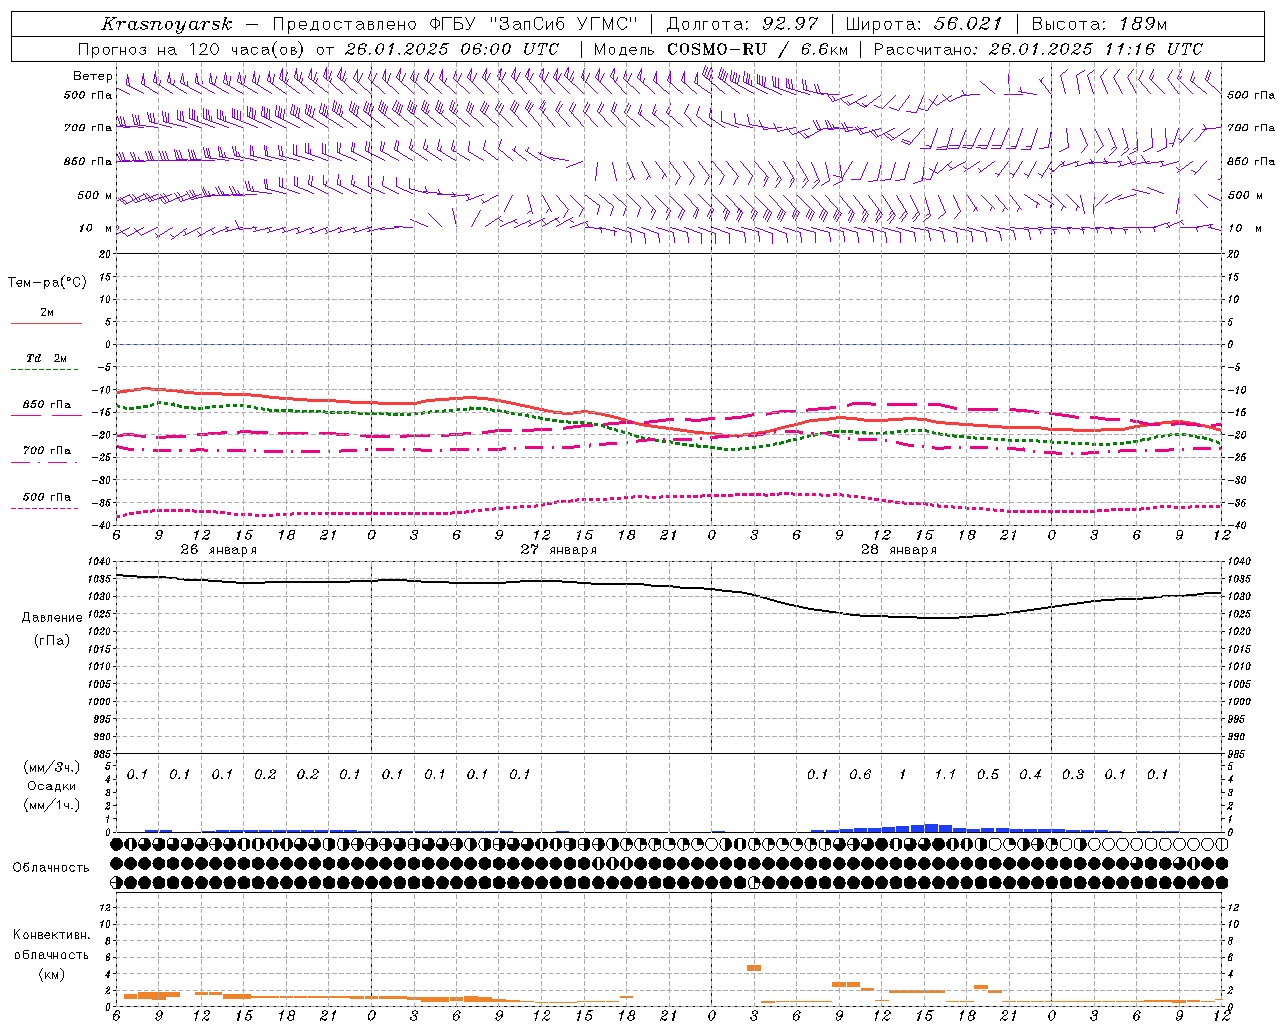Viewport: 1280px width, 1024px height.
Task: Click the '850 гПа' temperature legend entry
Action: click(x=46, y=405)
